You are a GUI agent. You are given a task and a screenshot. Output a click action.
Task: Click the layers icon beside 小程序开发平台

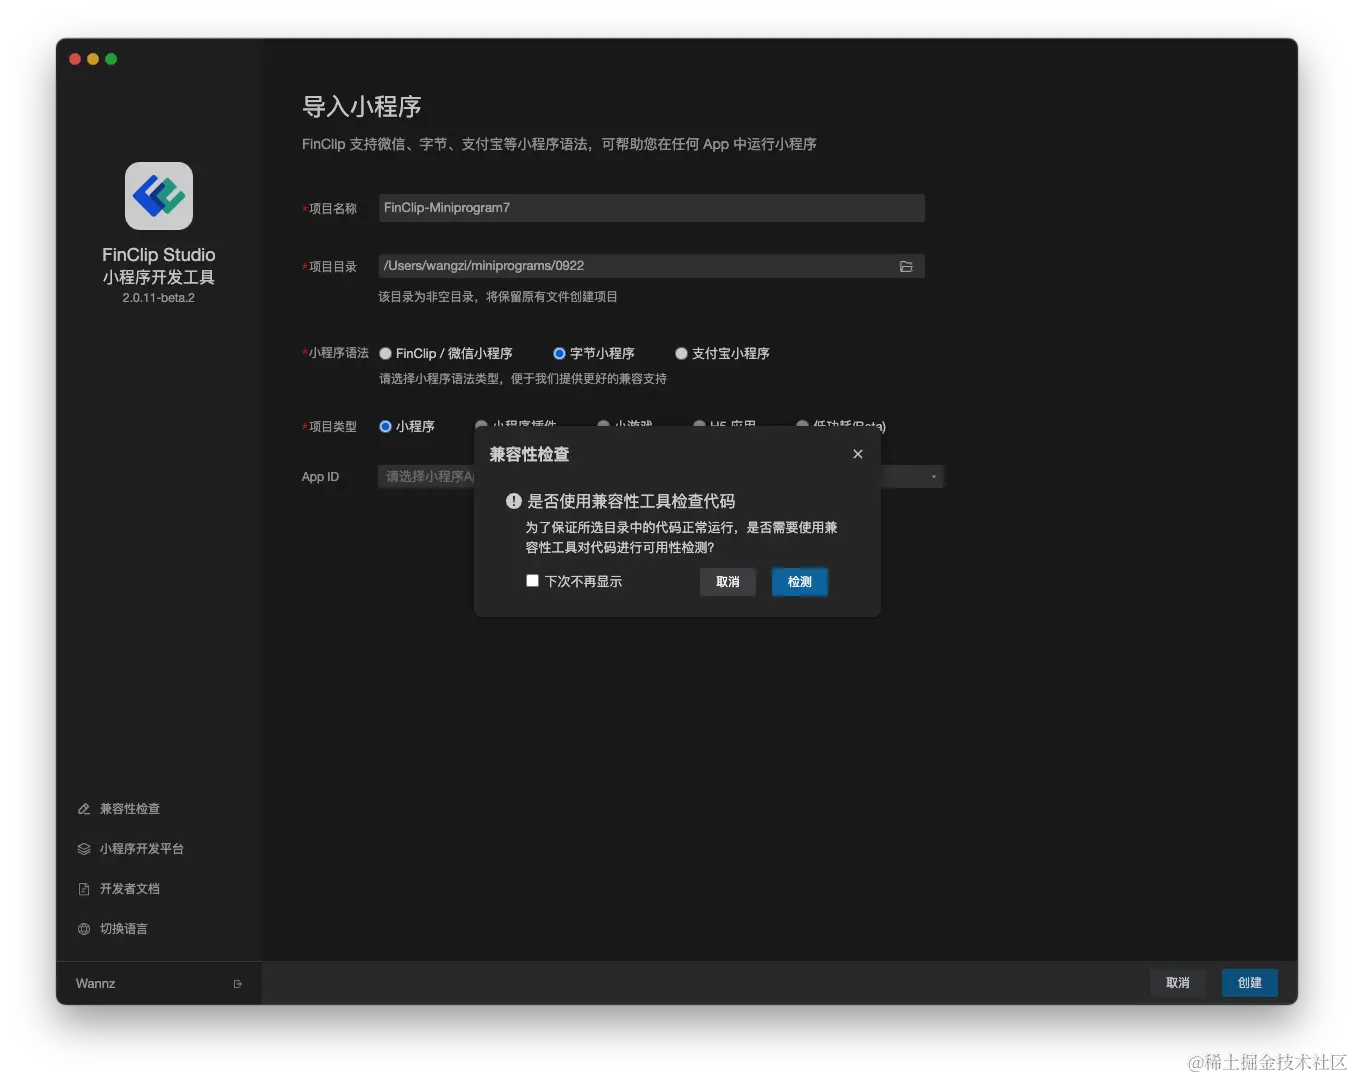tap(84, 849)
